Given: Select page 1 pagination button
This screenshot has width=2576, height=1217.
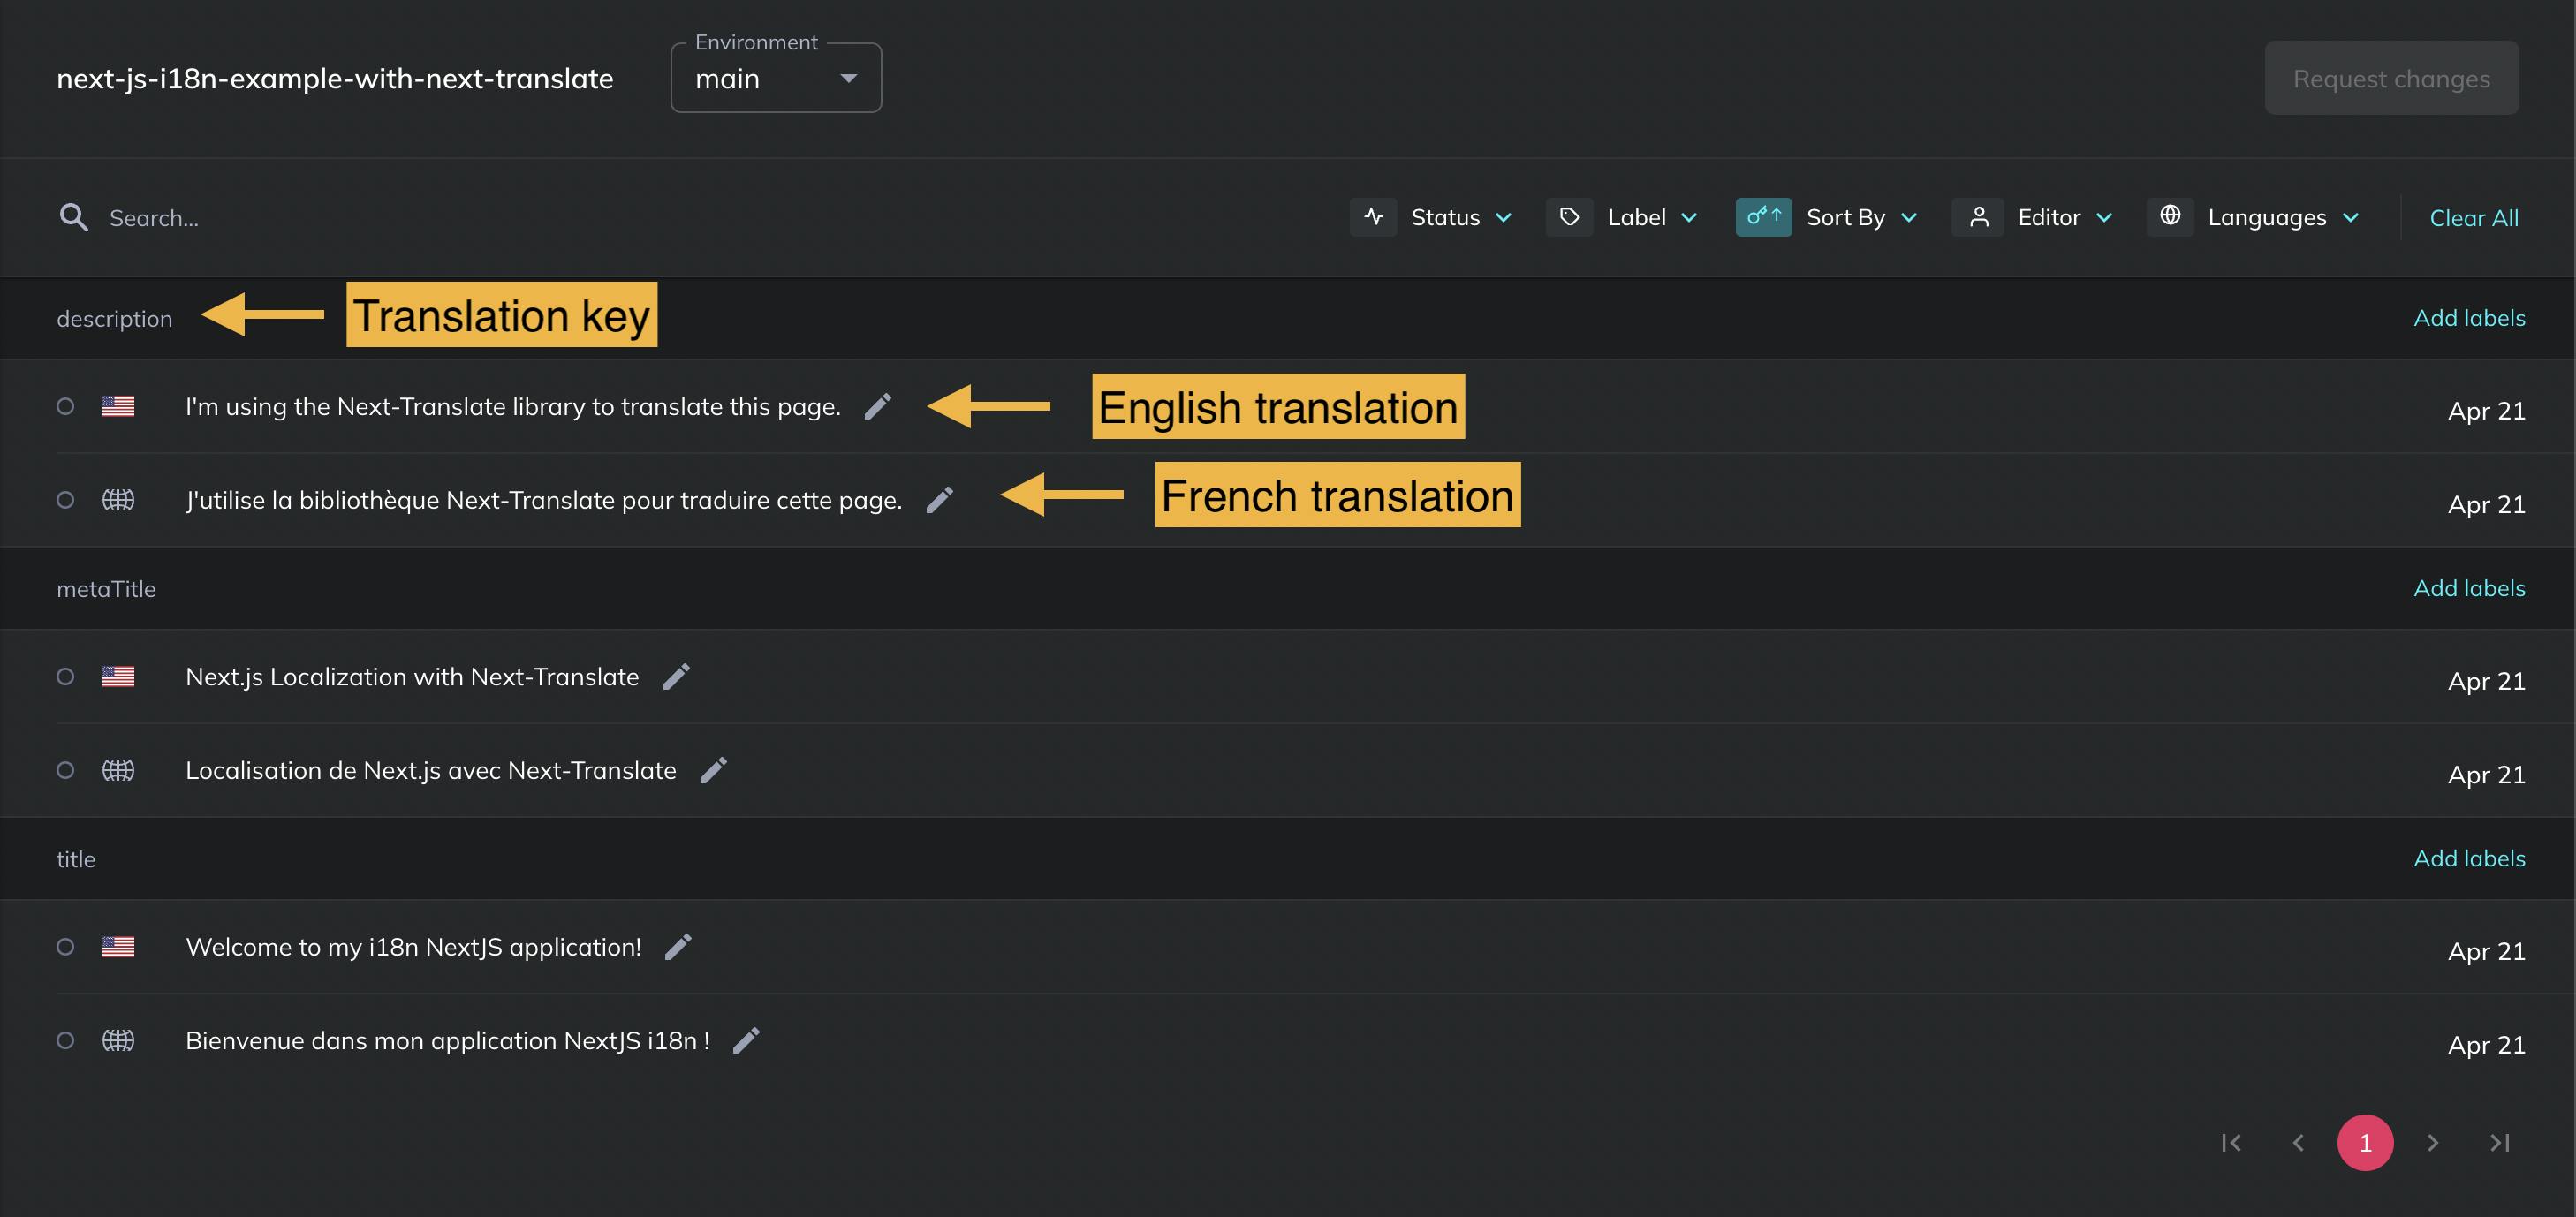Looking at the screenshot, I should coord(2365,1142).
